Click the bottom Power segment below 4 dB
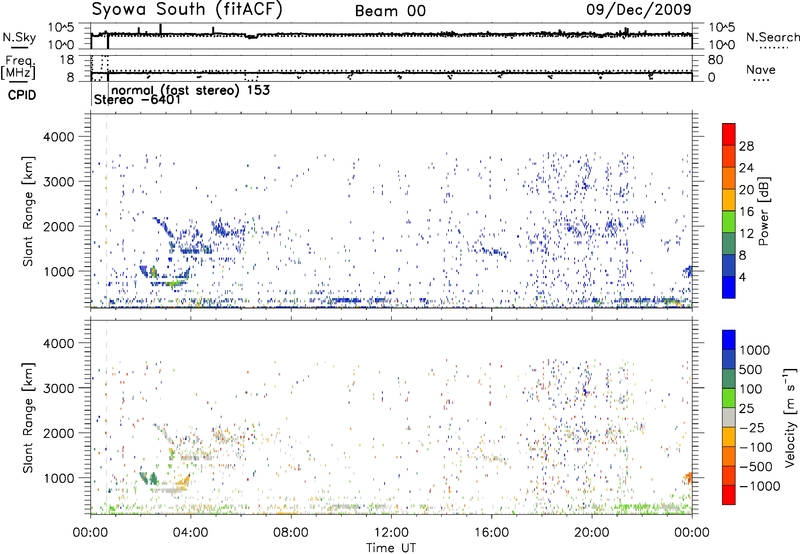800x554 pixels. pos(729,288)
